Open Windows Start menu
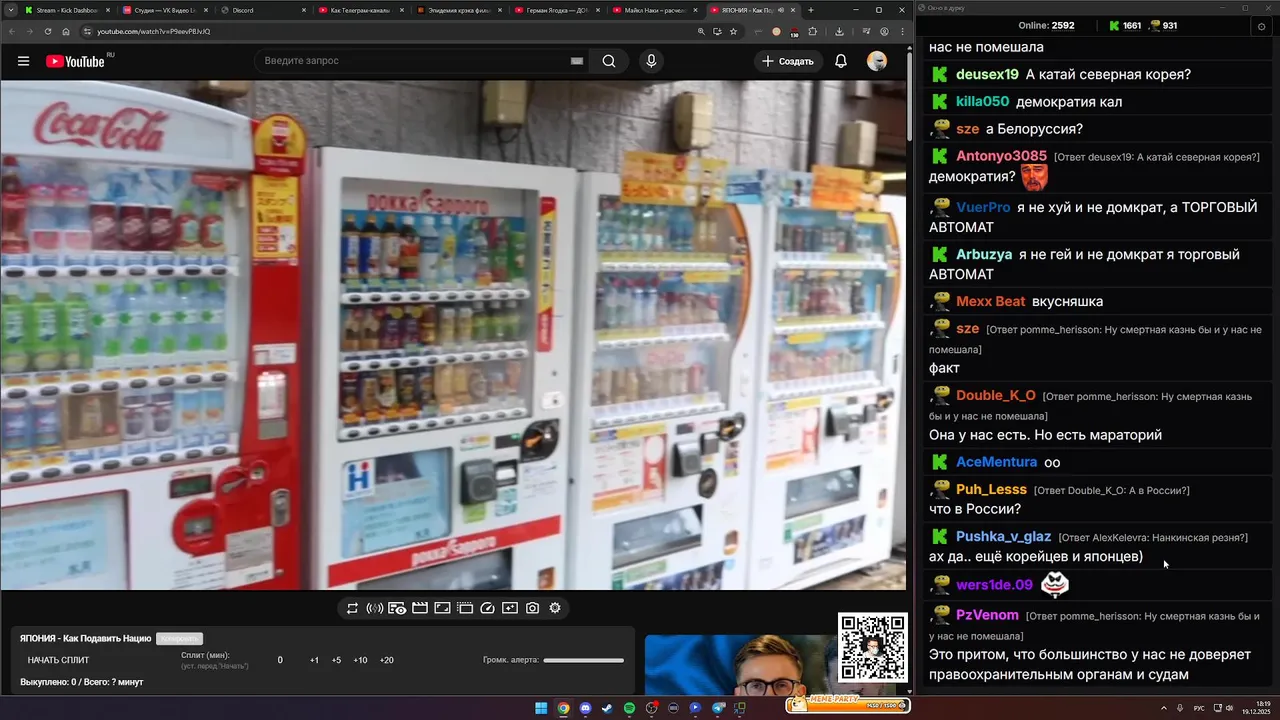Screen dimensions: 1280x720 pos(541,708)
